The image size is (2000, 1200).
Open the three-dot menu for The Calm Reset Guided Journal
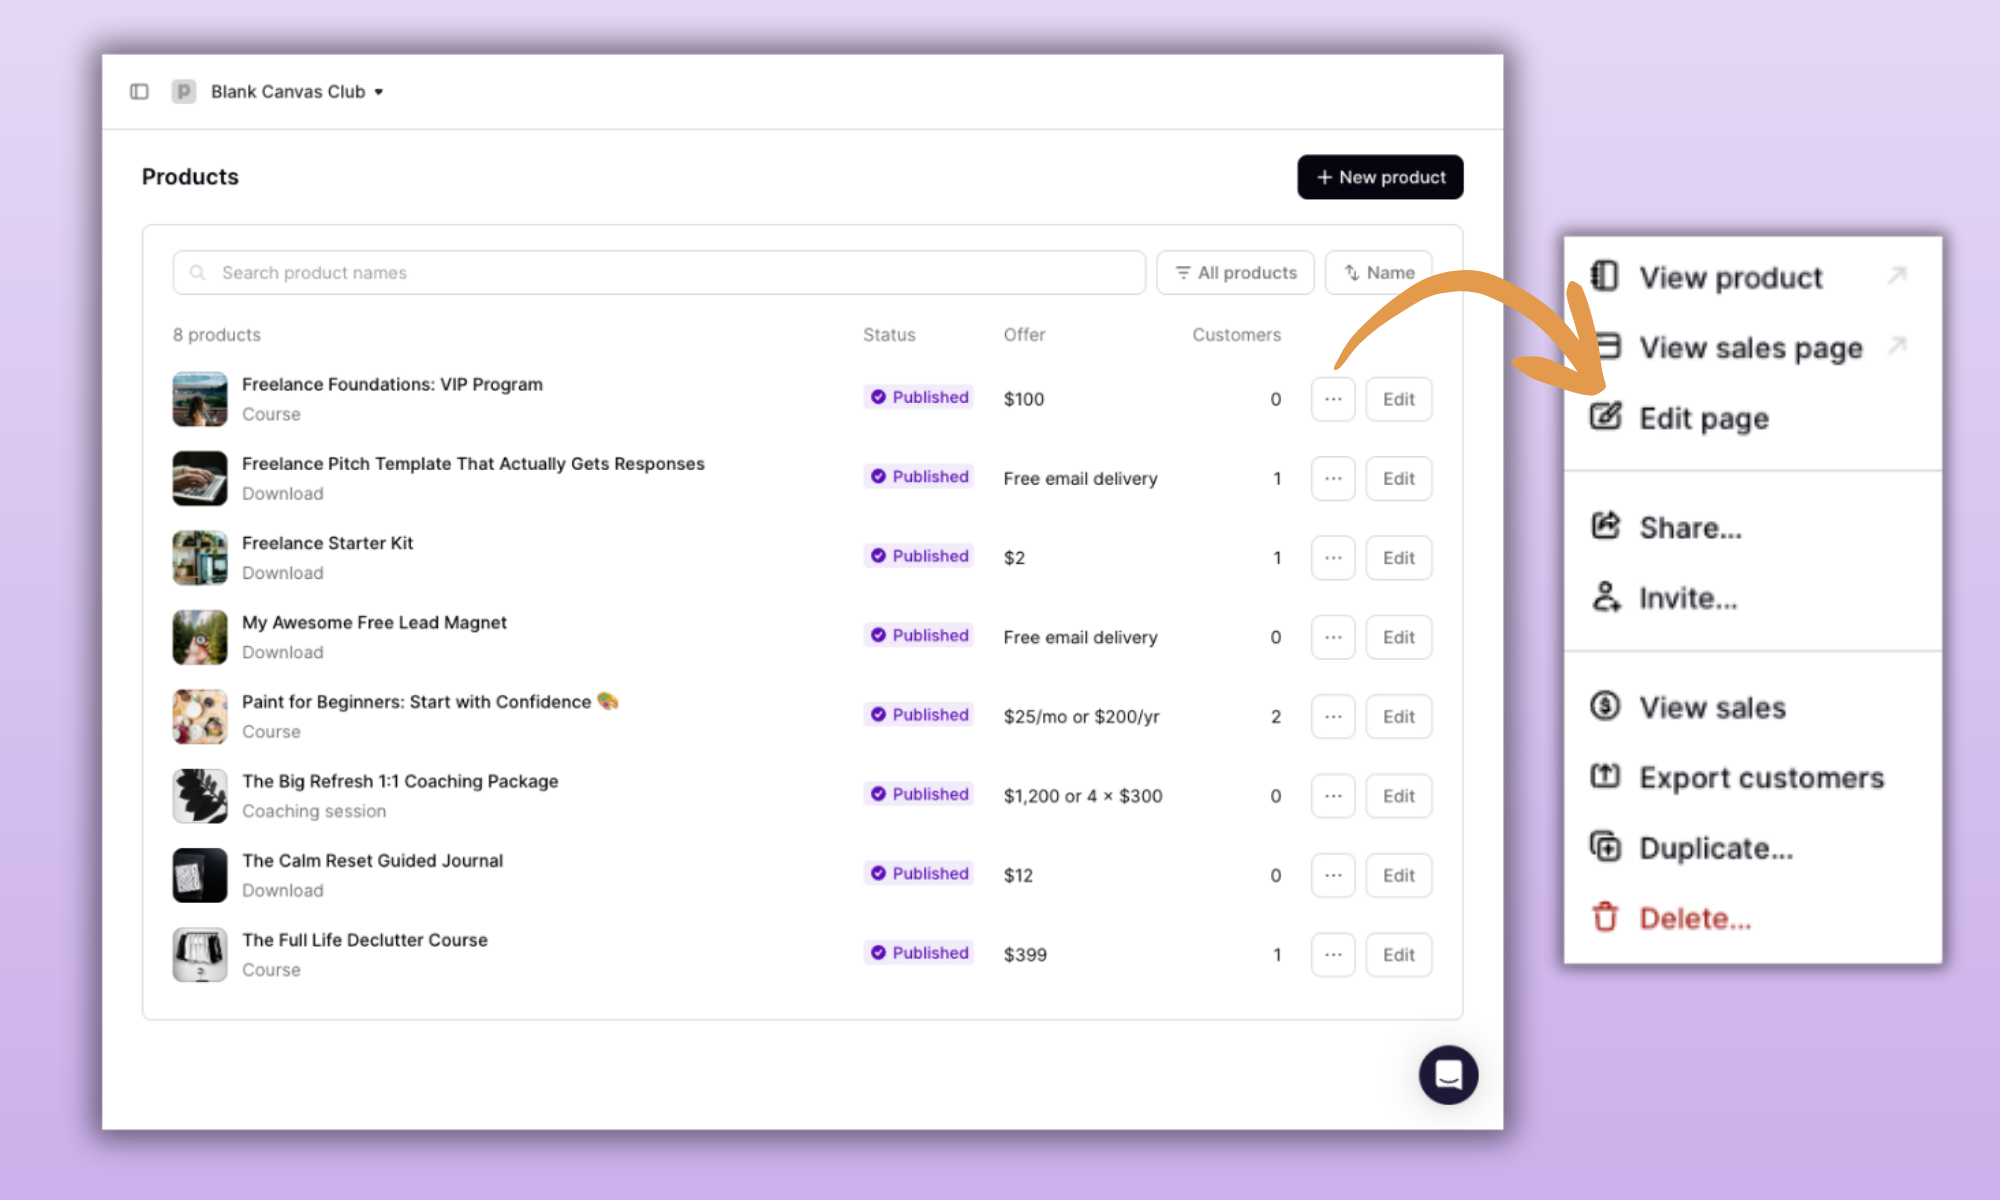(x=1332, y=875)
